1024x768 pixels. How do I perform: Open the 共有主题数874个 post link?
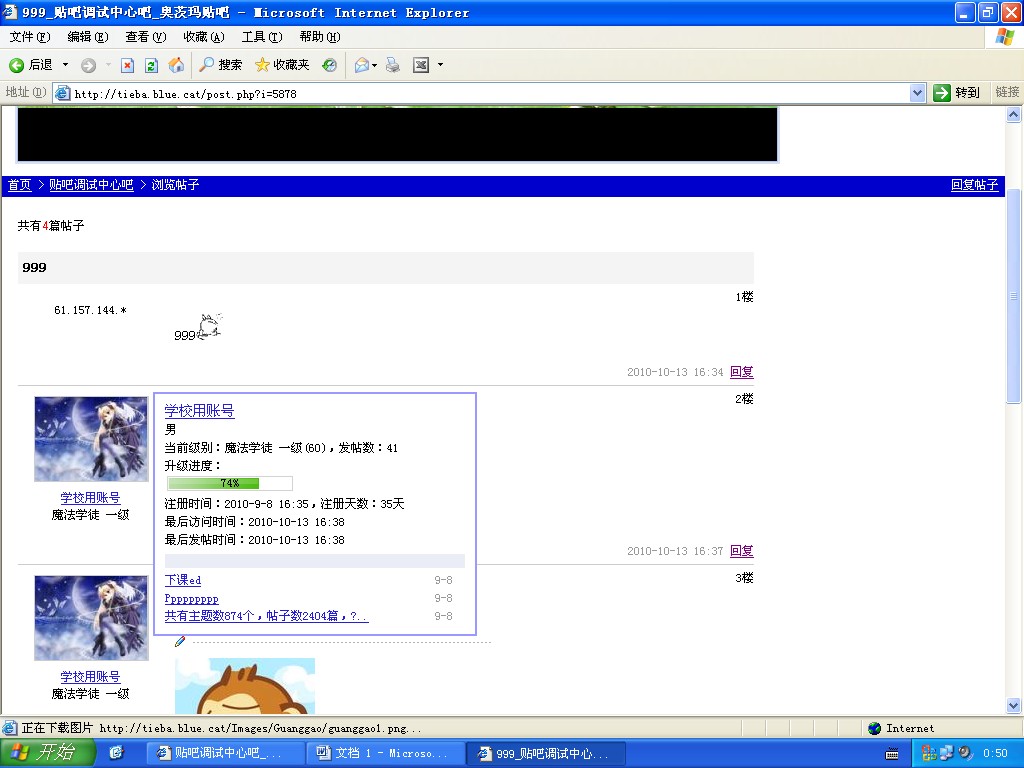266,616
